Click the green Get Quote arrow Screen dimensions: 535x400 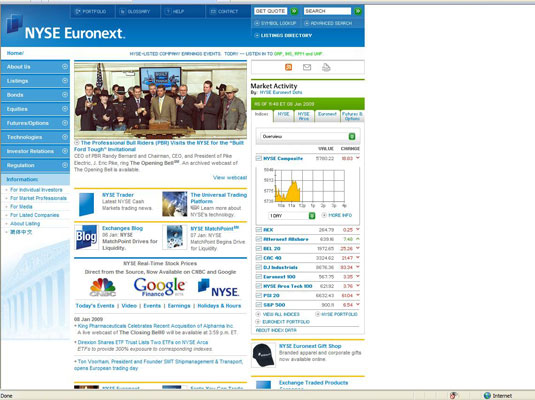click(294, 11)
